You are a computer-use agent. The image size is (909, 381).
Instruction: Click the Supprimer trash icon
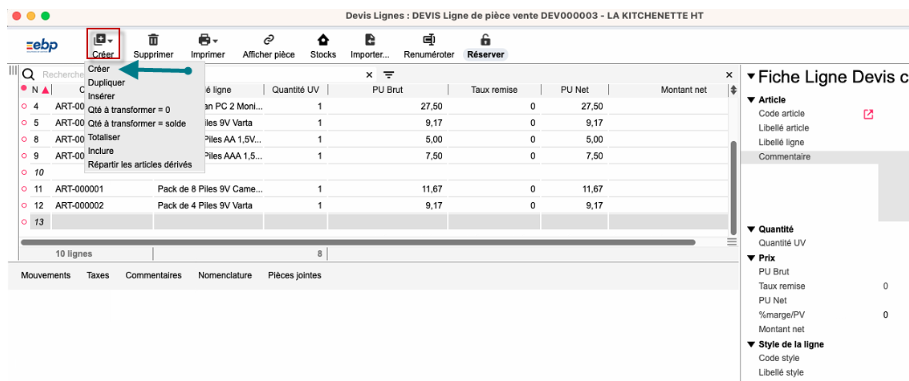[x=153, y=40]
